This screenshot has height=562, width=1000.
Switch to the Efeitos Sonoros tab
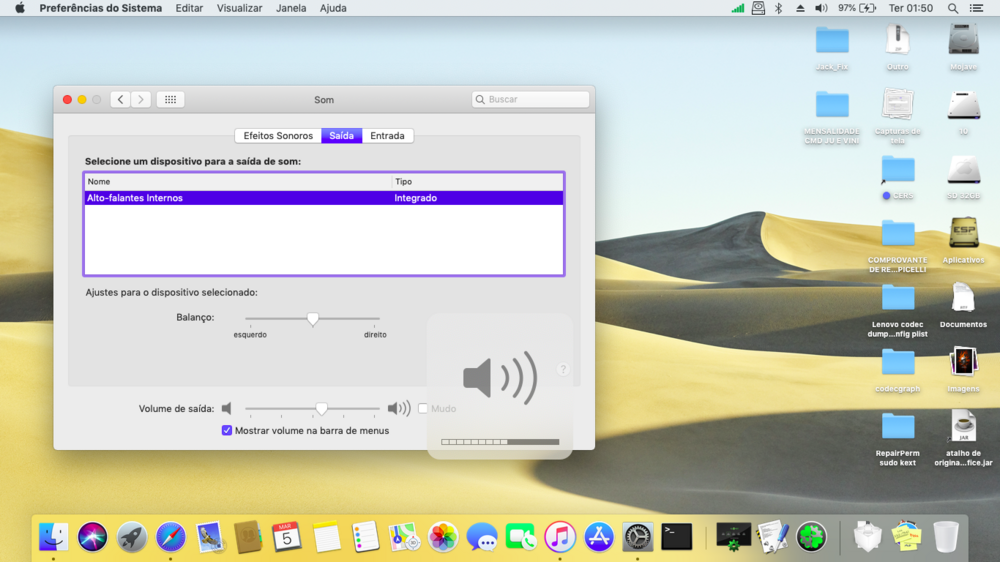point(278,136)
